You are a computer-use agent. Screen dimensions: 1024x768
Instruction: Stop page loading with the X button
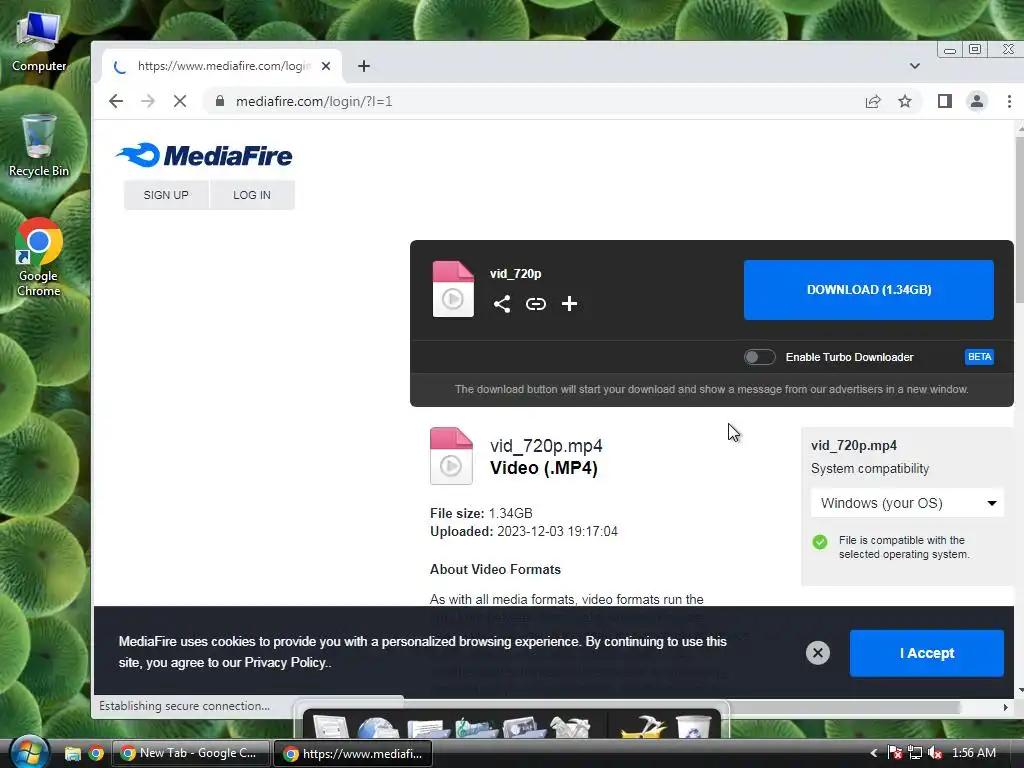coord(180,101)
